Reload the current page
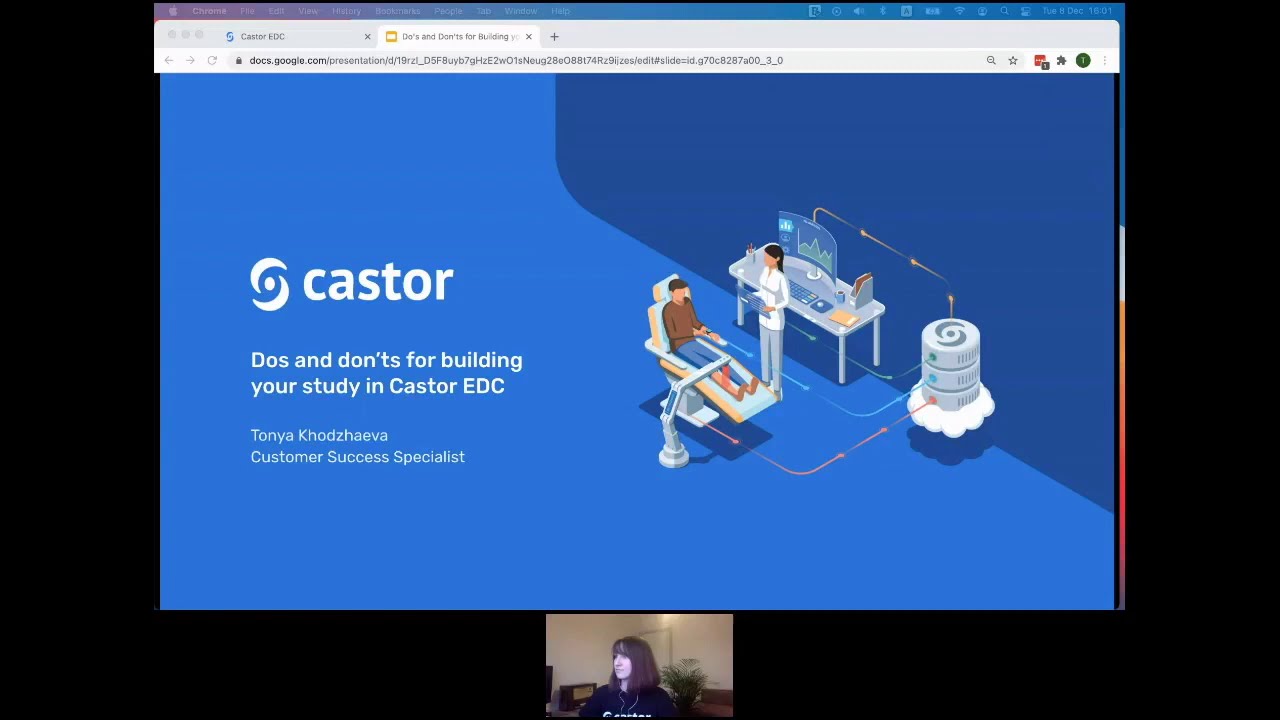This screenshot has height=720, width=1280. (x=212, y=61)
